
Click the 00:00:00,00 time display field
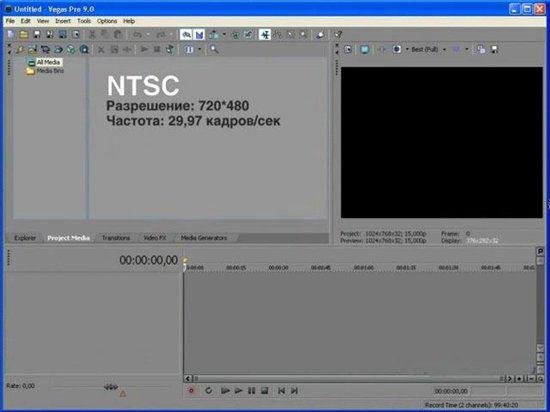(148, 260)
